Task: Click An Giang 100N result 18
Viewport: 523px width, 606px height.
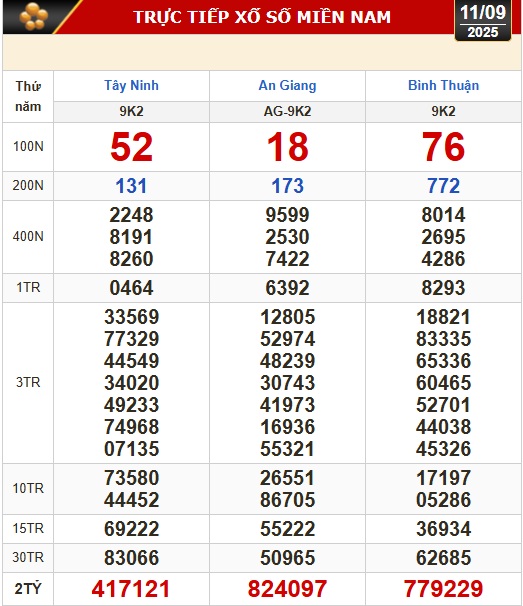Action: pyautogui.click(x=288, y=147)
